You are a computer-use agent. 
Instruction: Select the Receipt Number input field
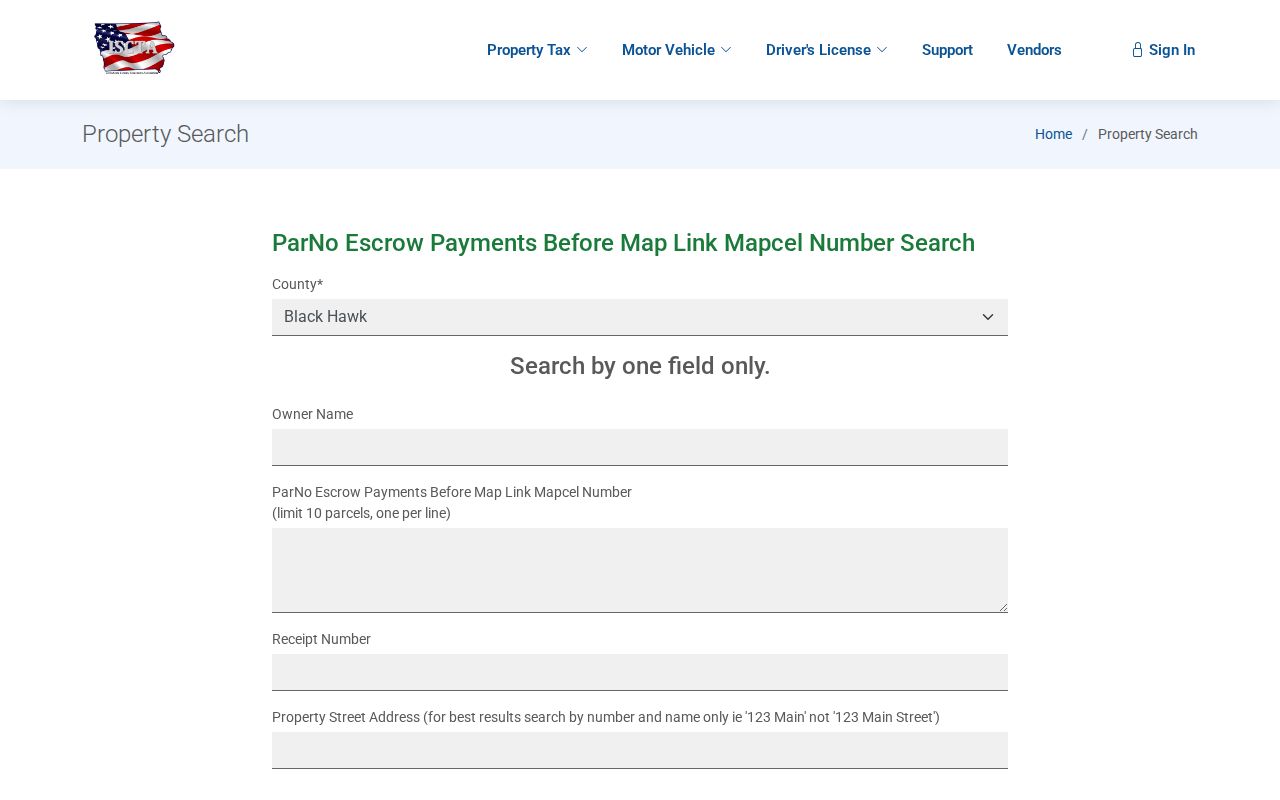tap(640, 672)
